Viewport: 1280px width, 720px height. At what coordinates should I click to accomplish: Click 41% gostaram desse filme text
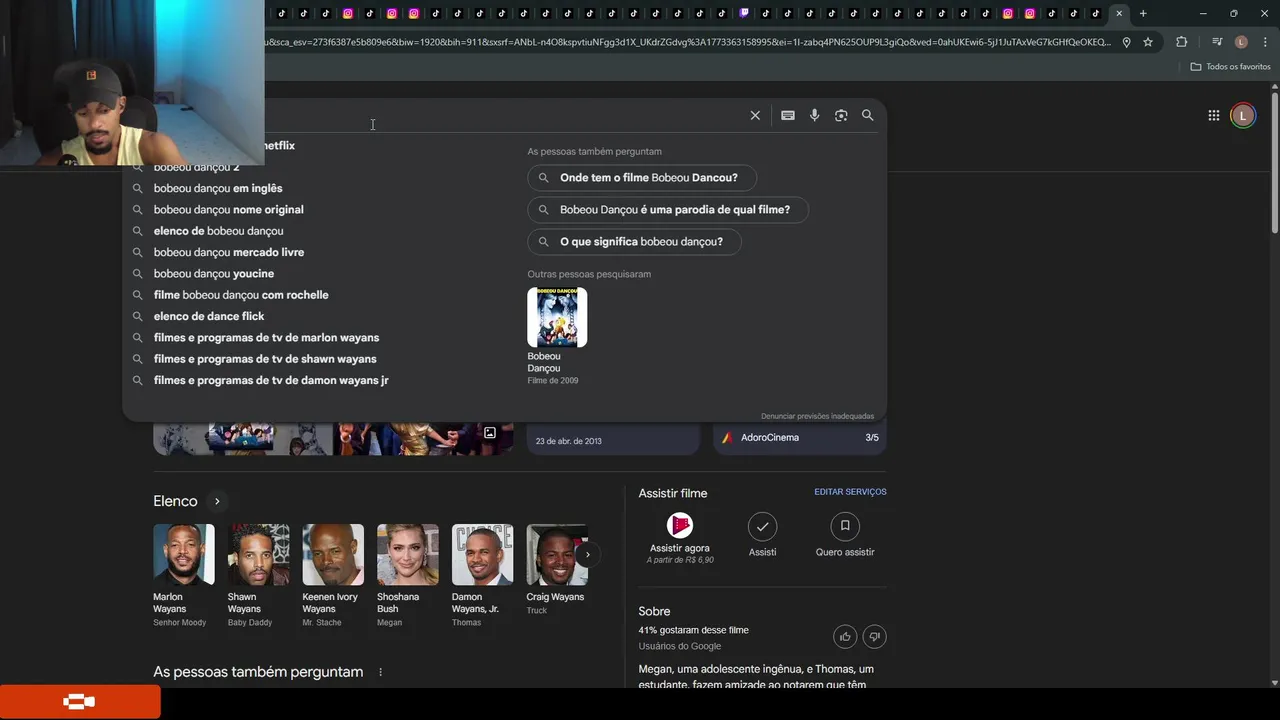click(x=693, y=630)
